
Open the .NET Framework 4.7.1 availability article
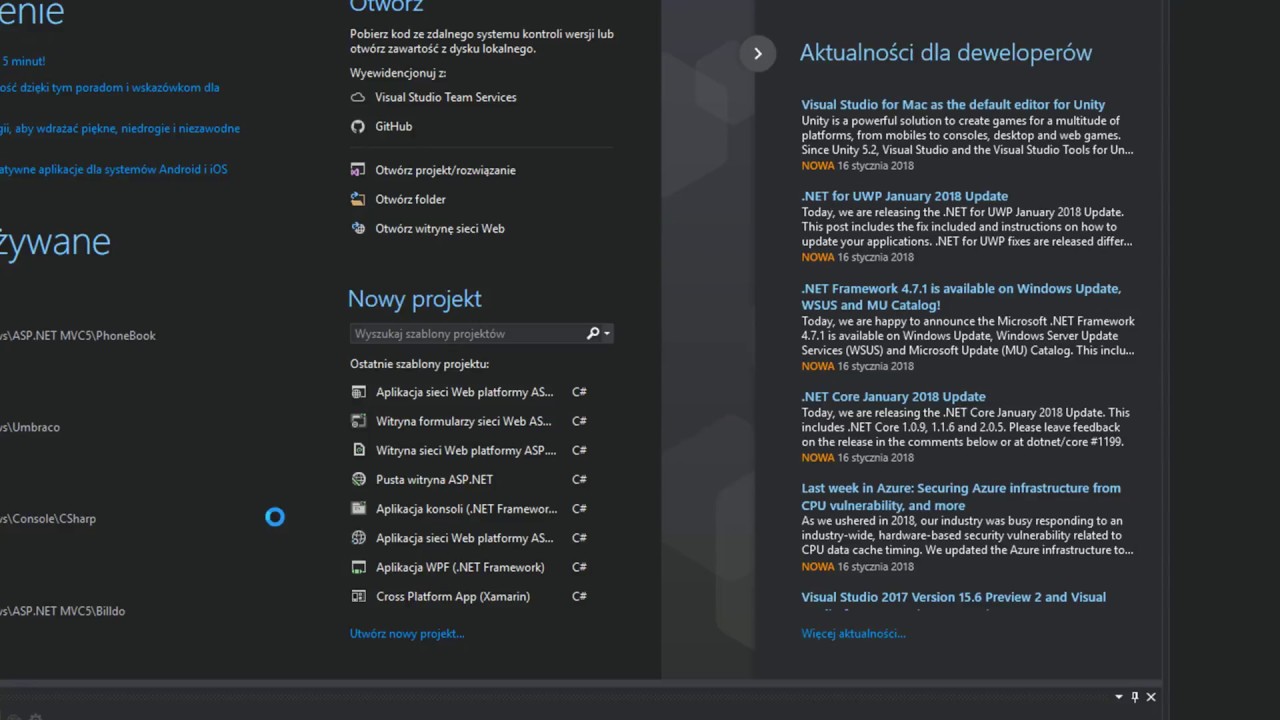(x=961, y=297)
